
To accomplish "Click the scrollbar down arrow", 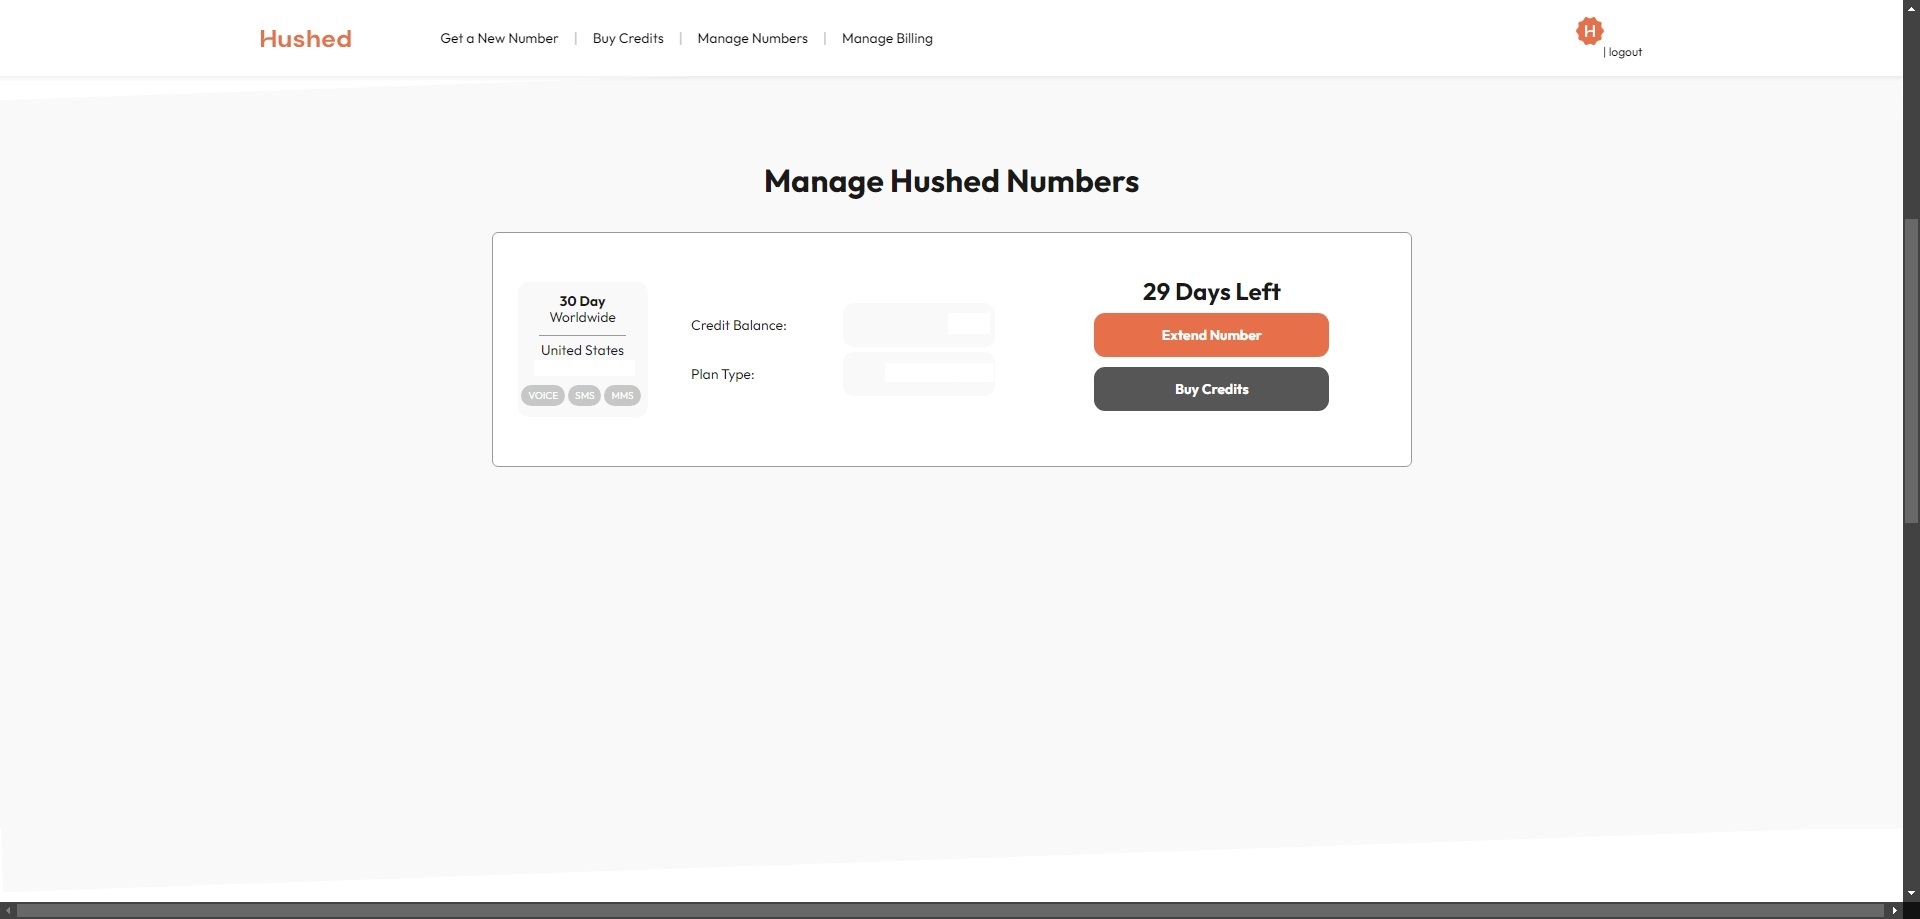I will (x=1911, y=893).
